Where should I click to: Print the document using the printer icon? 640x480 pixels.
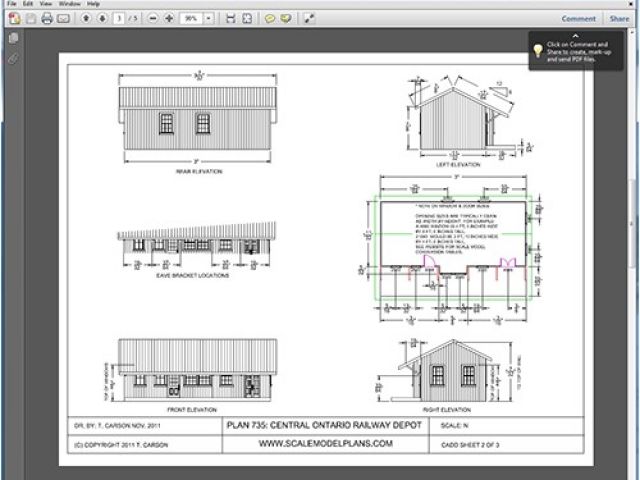(47, 19)
